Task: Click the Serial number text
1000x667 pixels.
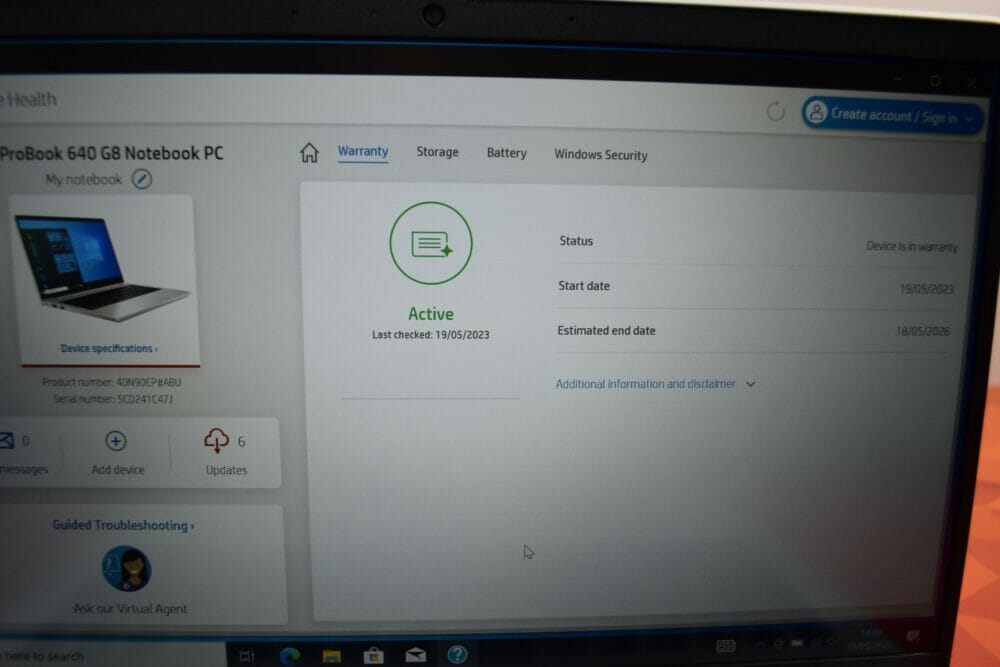Action: point(113,399)
